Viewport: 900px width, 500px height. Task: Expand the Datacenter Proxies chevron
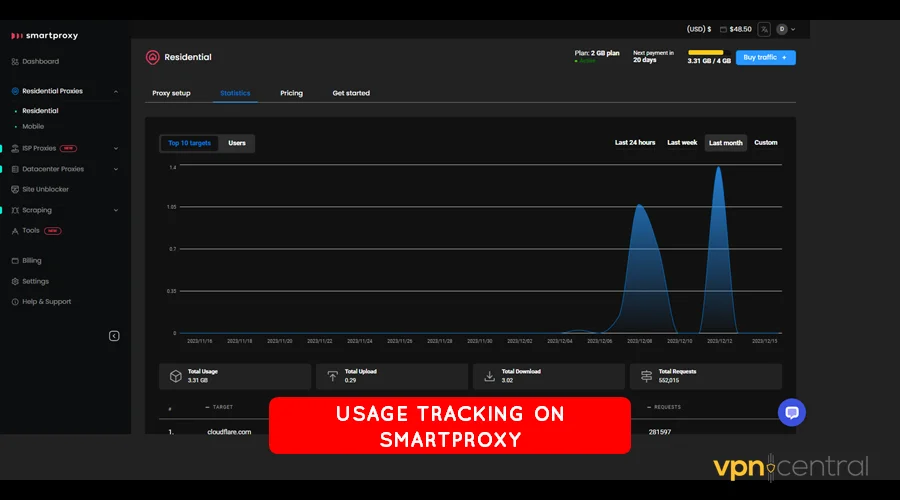point(116,169)
